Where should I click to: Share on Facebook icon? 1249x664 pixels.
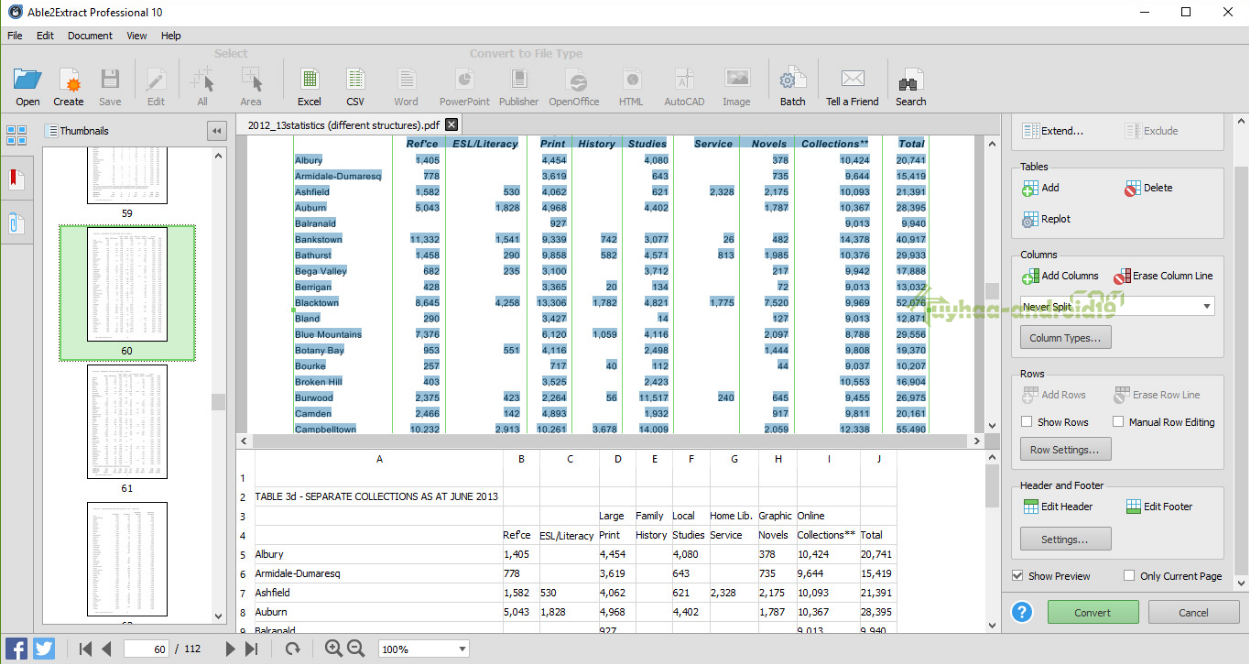[17, 648]
